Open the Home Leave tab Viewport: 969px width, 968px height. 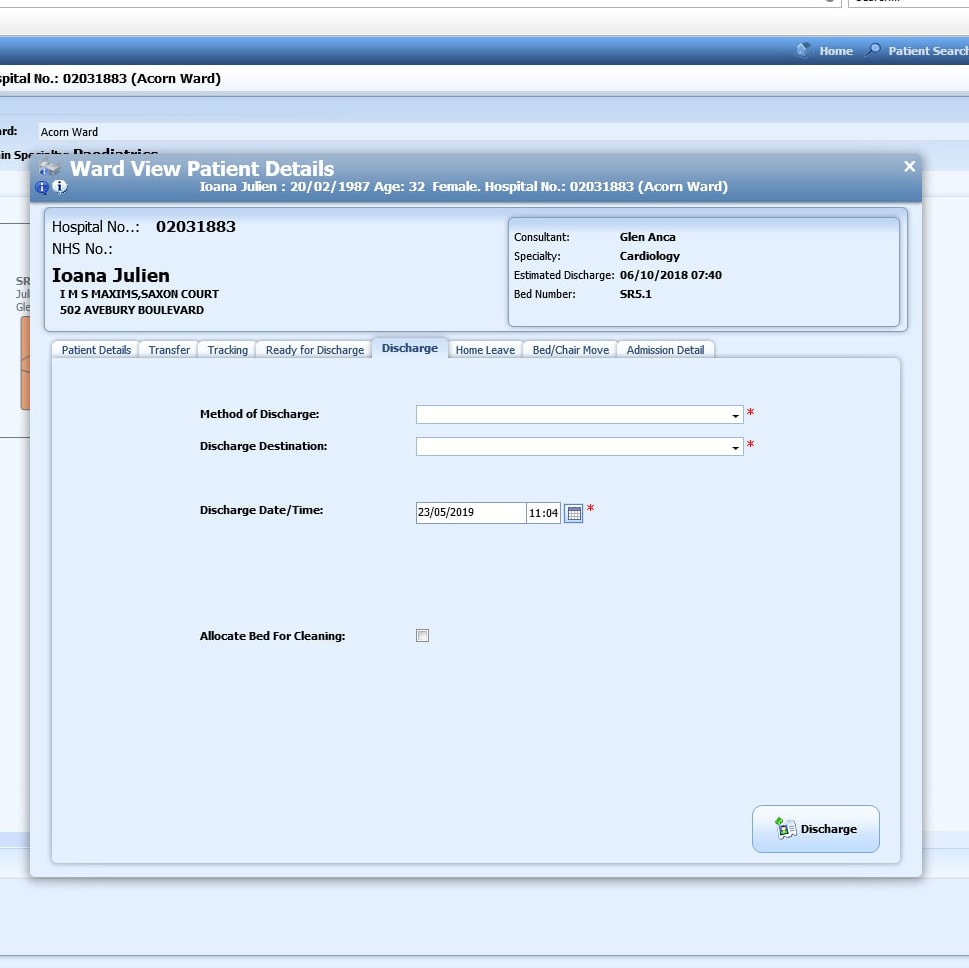[x=485, y=350]
